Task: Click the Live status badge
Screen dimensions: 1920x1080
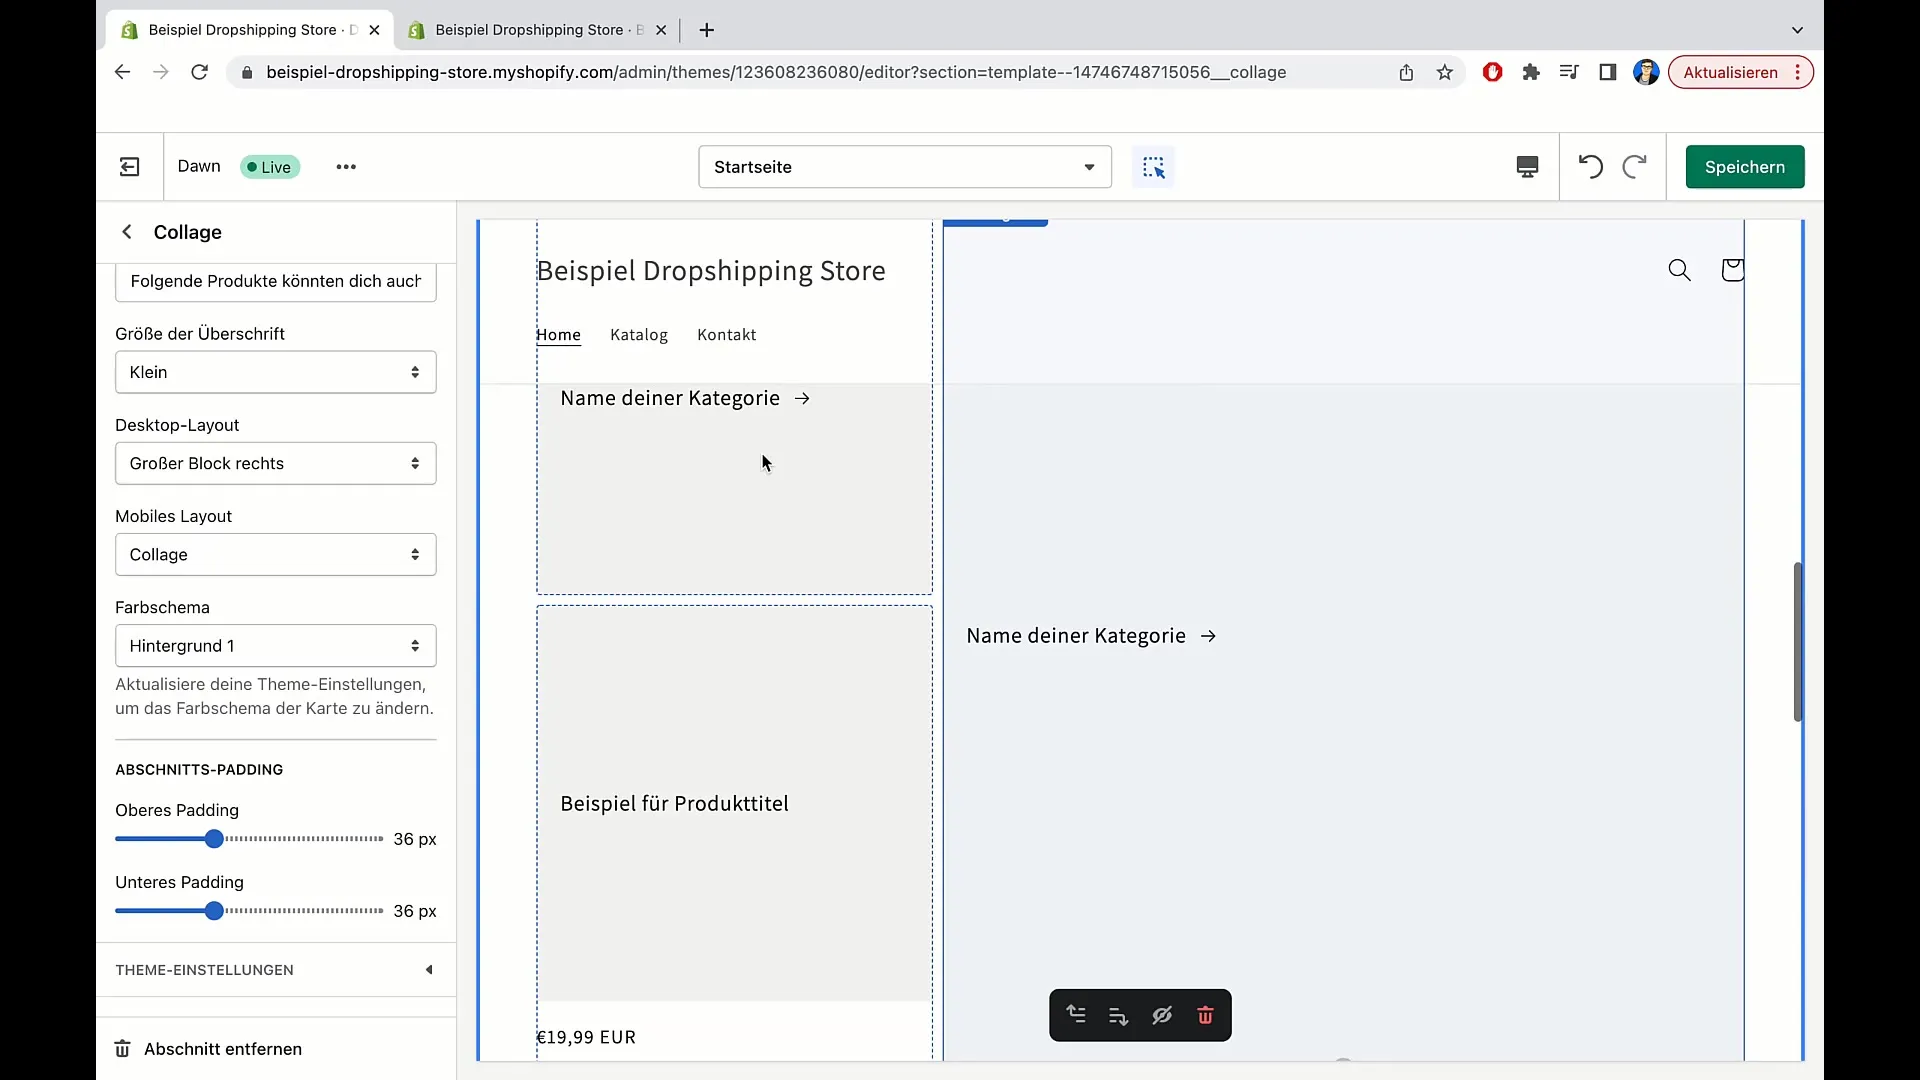Action: click(270, 167)
